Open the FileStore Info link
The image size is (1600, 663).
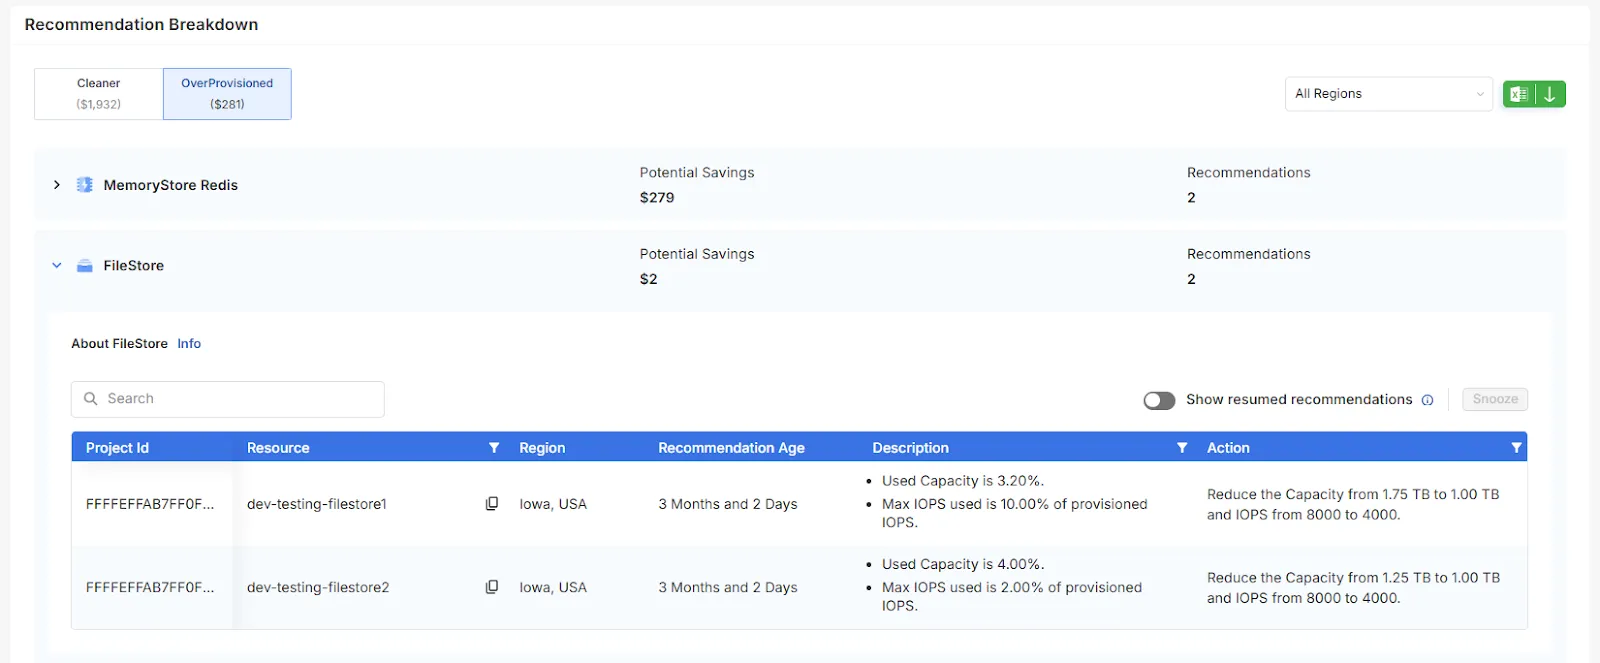coord(189,344)
